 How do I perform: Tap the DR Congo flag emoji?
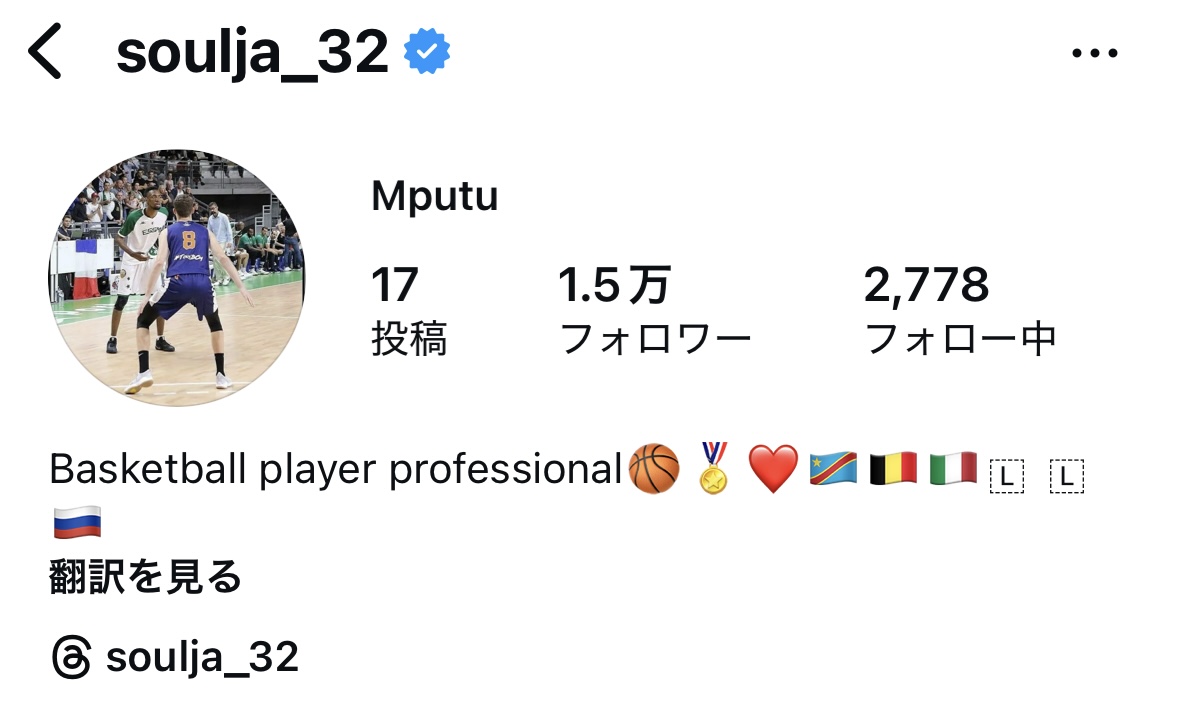click(833, 469)
